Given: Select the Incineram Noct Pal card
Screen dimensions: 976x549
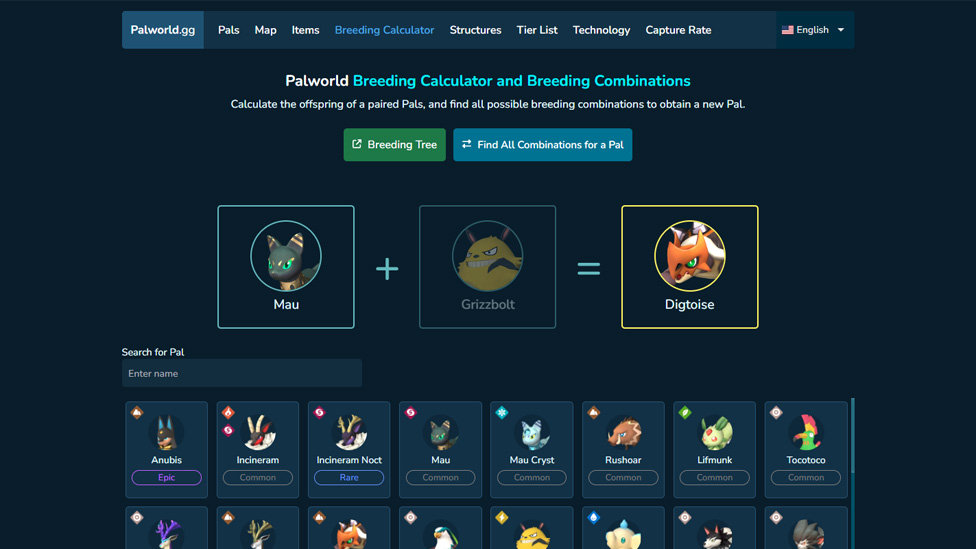Looking at the screenshot, I should click(x=349, y=449).
